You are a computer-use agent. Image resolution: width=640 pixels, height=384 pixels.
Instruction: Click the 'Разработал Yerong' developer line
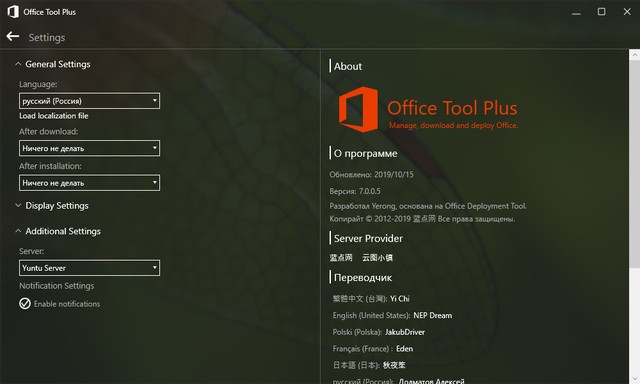point(428,206)
